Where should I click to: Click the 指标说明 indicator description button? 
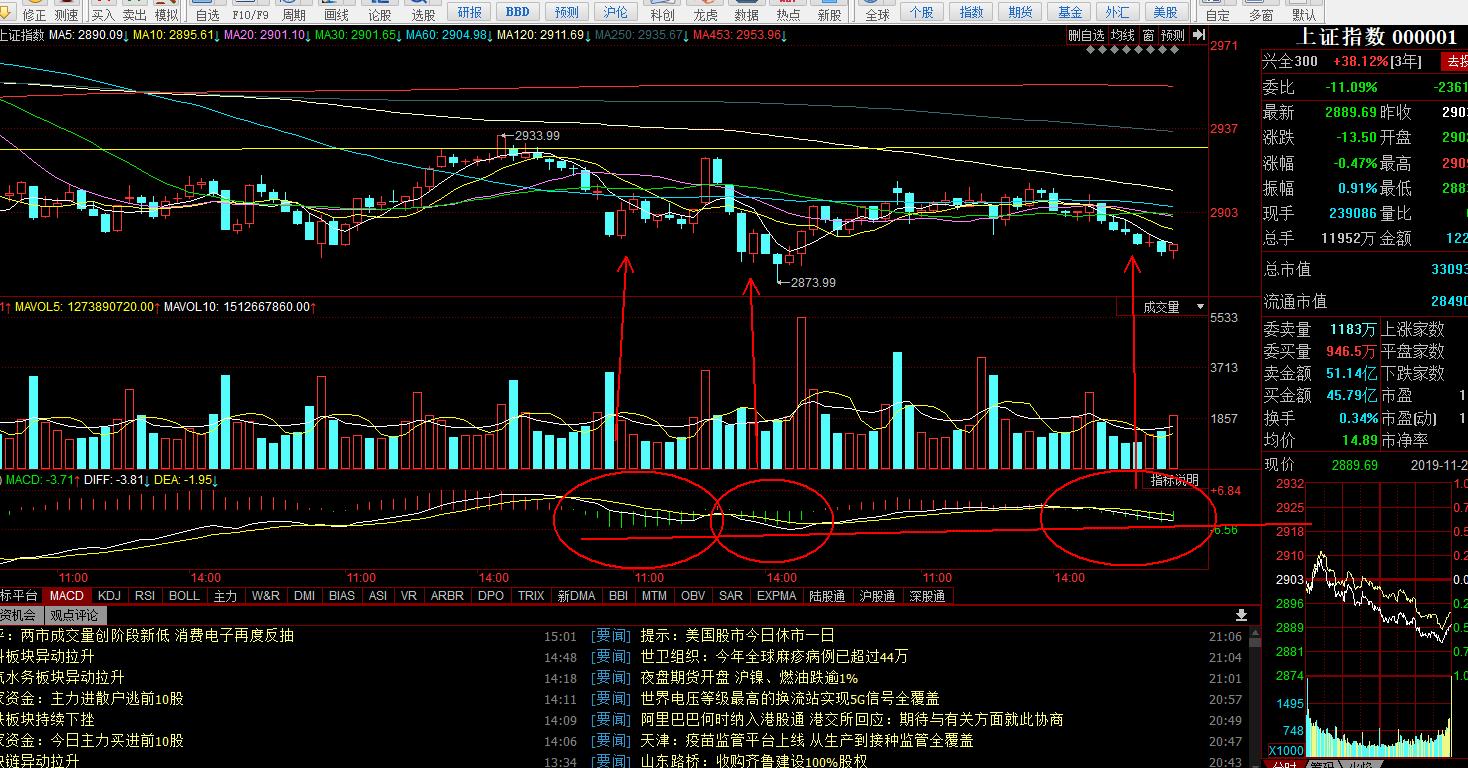[1173, 480]
